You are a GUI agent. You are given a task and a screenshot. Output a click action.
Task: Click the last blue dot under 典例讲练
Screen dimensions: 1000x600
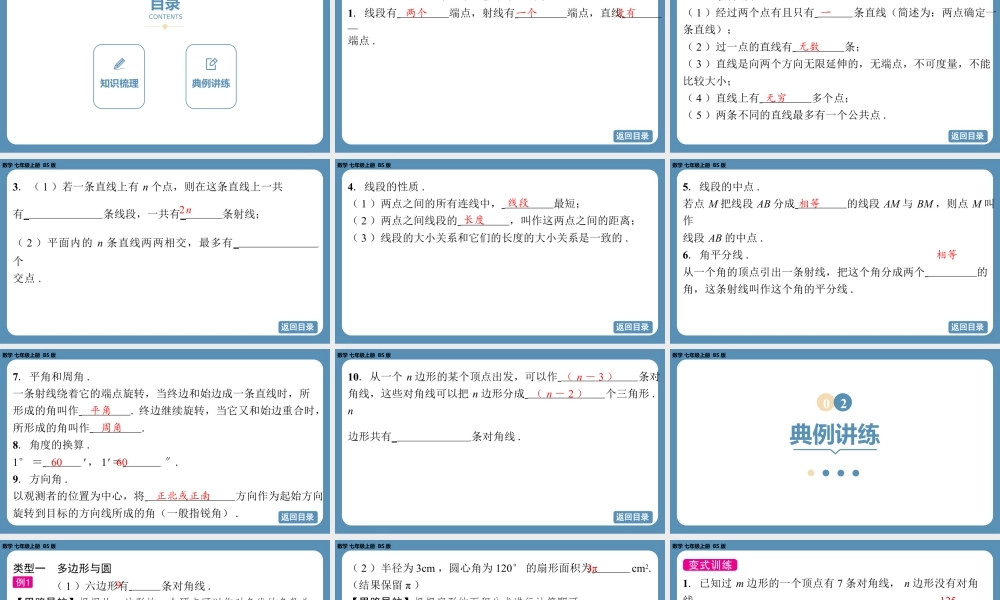[856, 472]
